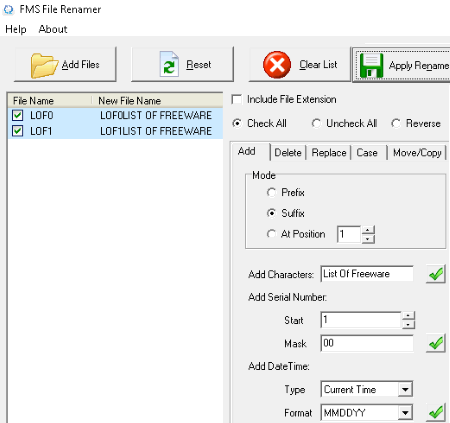Click the Add Files button label

81,64
